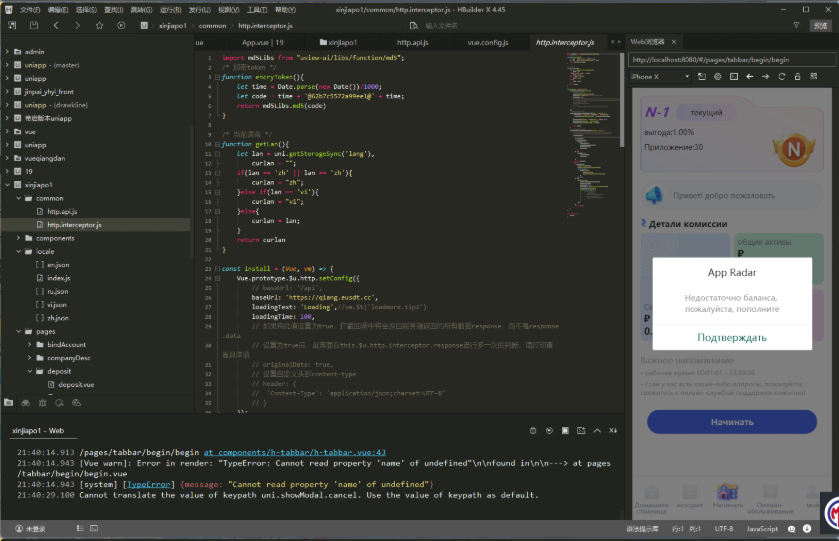Collapse the locale folder
Image resolution: width=839 pixels, height=541 pixels.
pos(18,252)
